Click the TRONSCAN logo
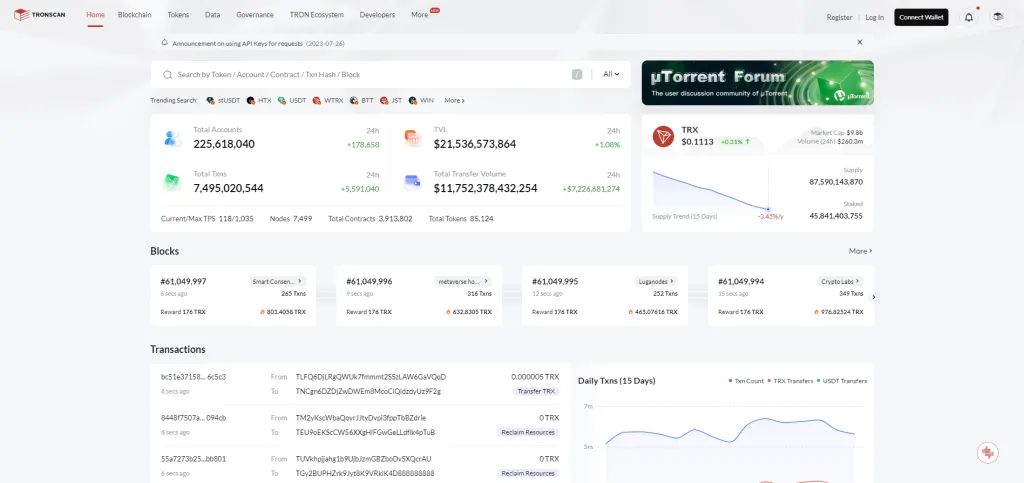Image resolution: width=1024 pixels, height=483 pixels. click(42, 15)
